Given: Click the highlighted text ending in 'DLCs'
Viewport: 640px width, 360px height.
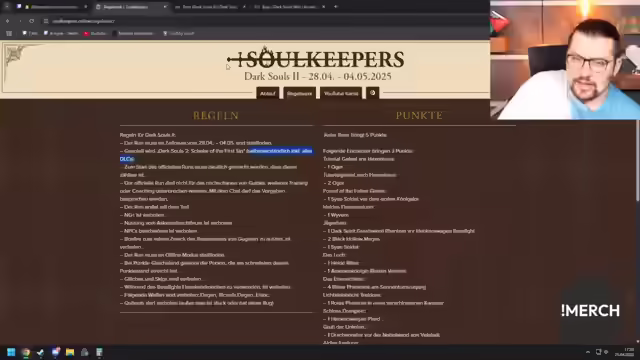Looking at the screenshot, I should click(x=216, y=155).
